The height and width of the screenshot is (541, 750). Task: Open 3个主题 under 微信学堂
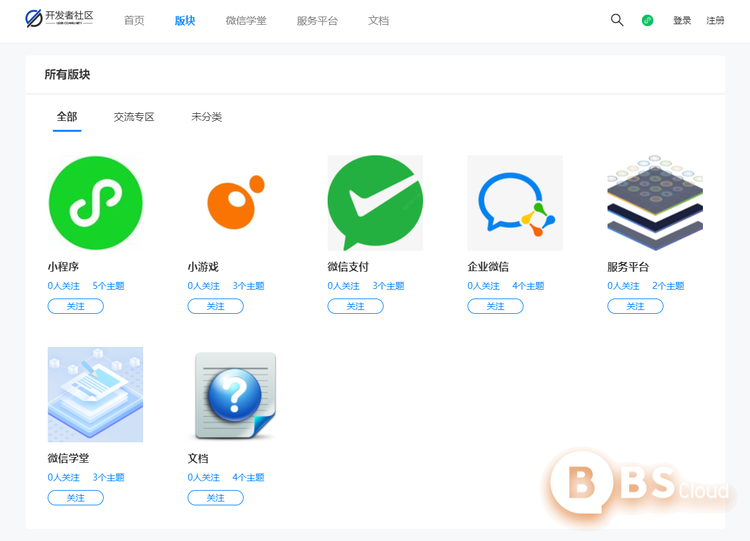[x=109, y=477]
